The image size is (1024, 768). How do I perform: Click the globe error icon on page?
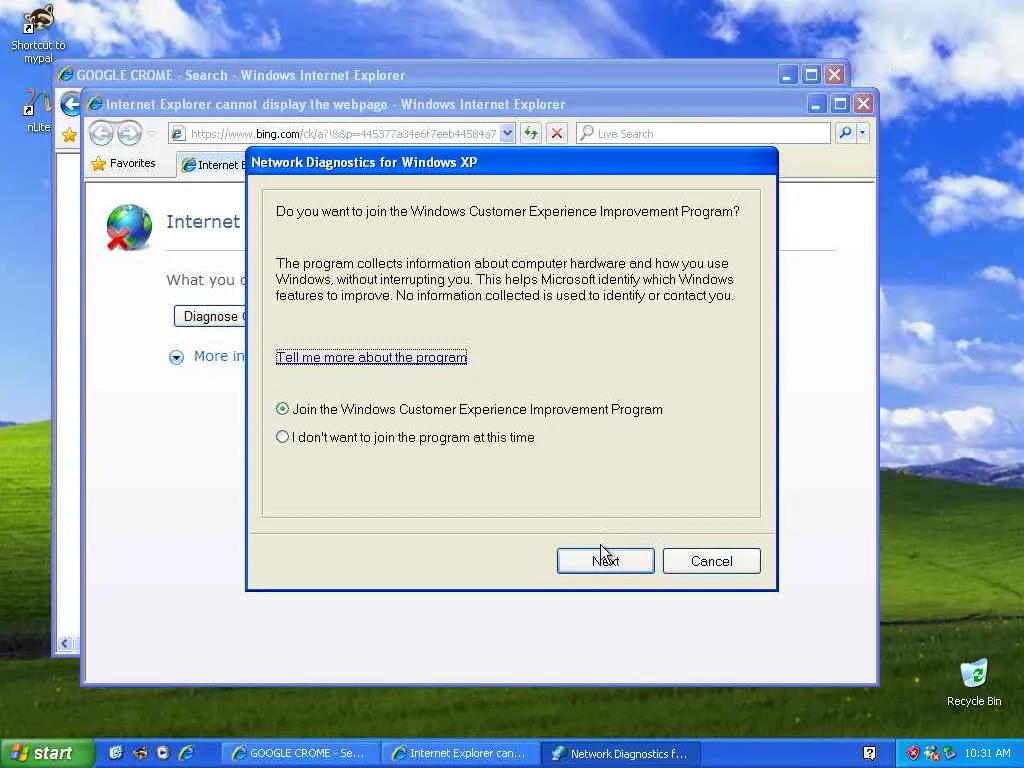pos(129,227)
